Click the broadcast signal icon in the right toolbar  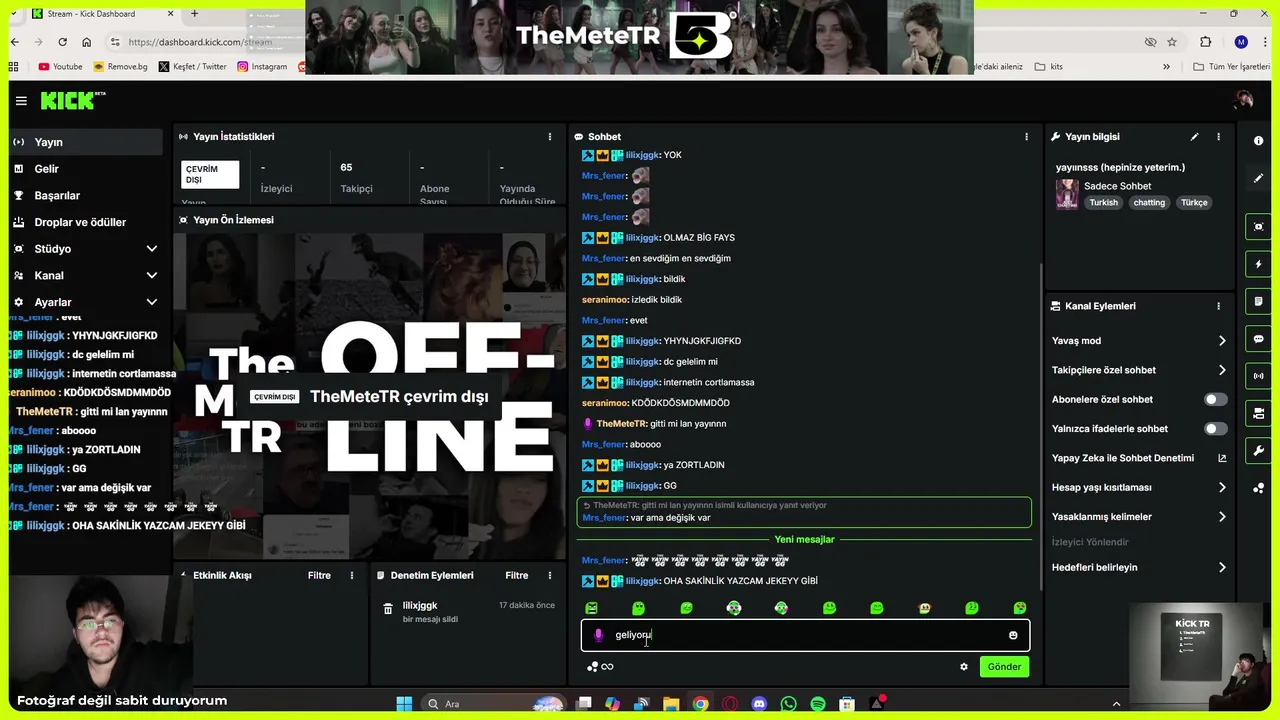pyautogui.click(x=1258, y=376)
